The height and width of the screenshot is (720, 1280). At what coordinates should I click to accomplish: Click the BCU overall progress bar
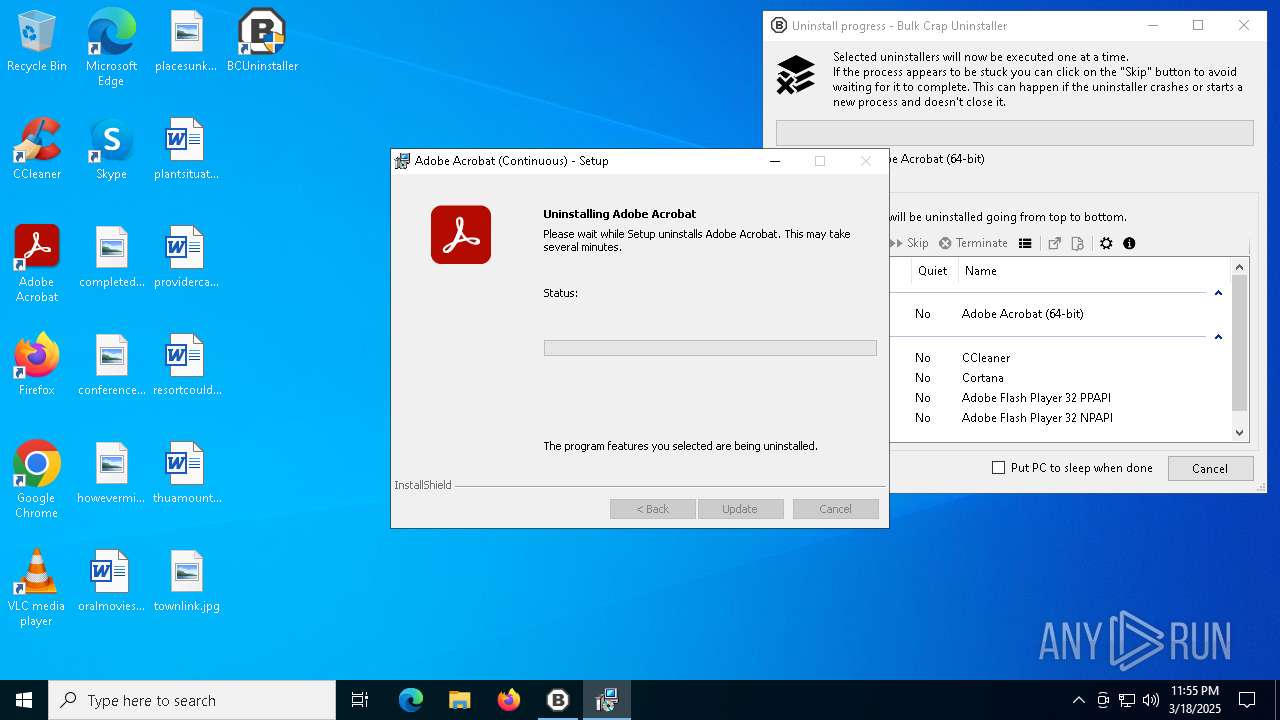(x=1014, y=133)
